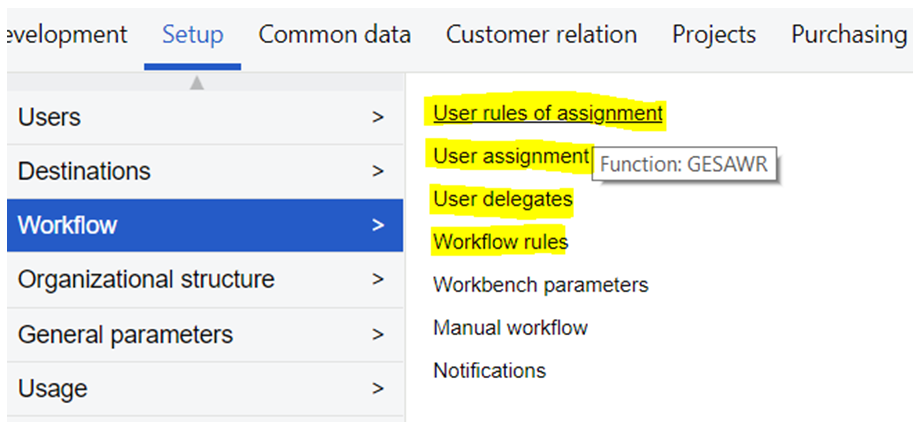Expand the chevron beside Usage
Screen dimensions: 923x427
click(x=377, y=388)
